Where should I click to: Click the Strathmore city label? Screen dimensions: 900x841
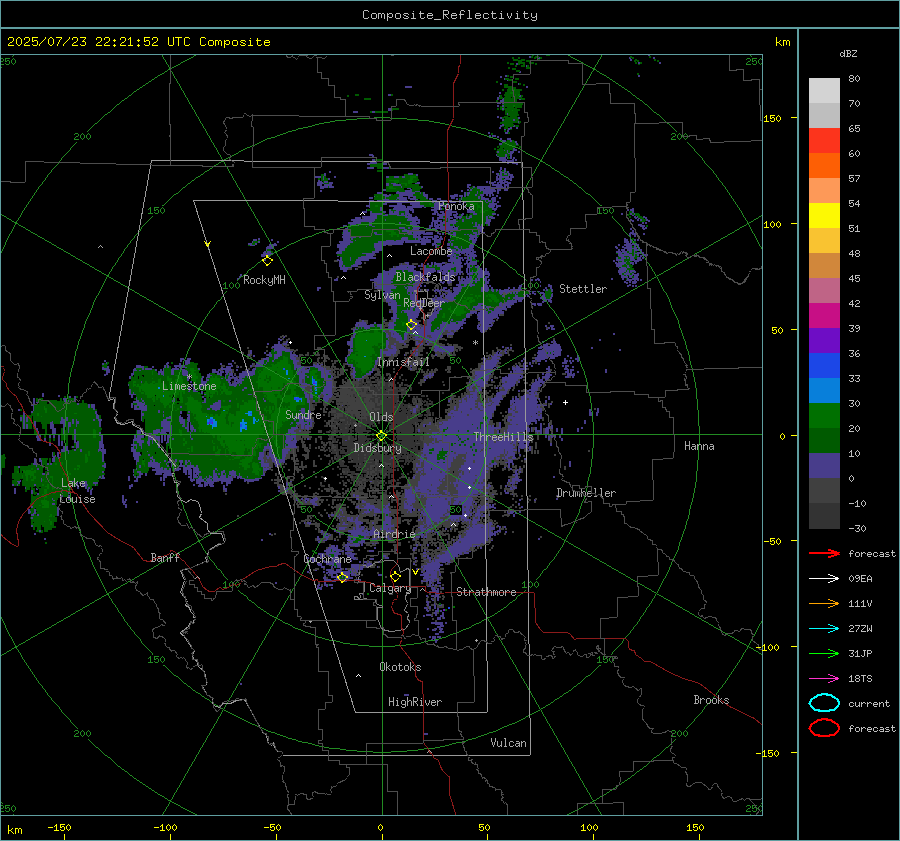(x=486, y=592)
